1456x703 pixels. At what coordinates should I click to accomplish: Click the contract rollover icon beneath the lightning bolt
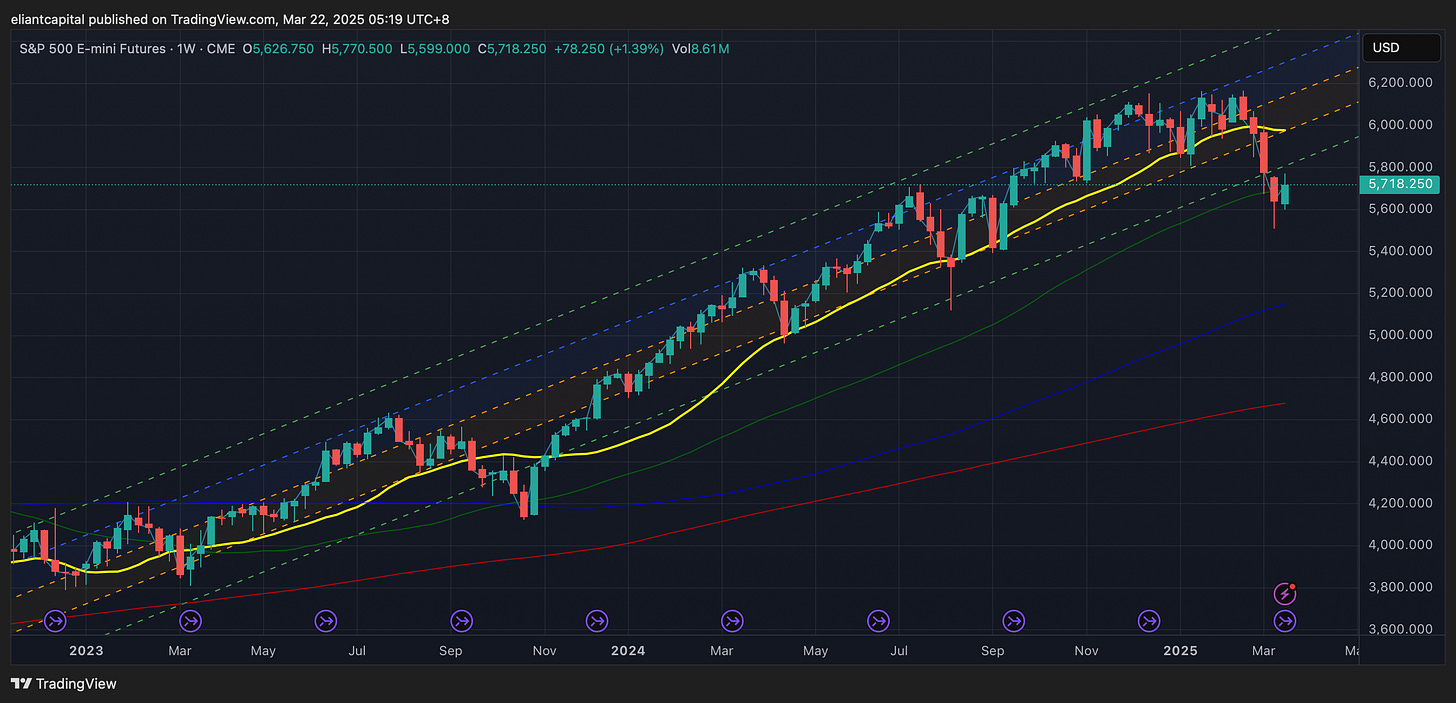click(1285, 622)
